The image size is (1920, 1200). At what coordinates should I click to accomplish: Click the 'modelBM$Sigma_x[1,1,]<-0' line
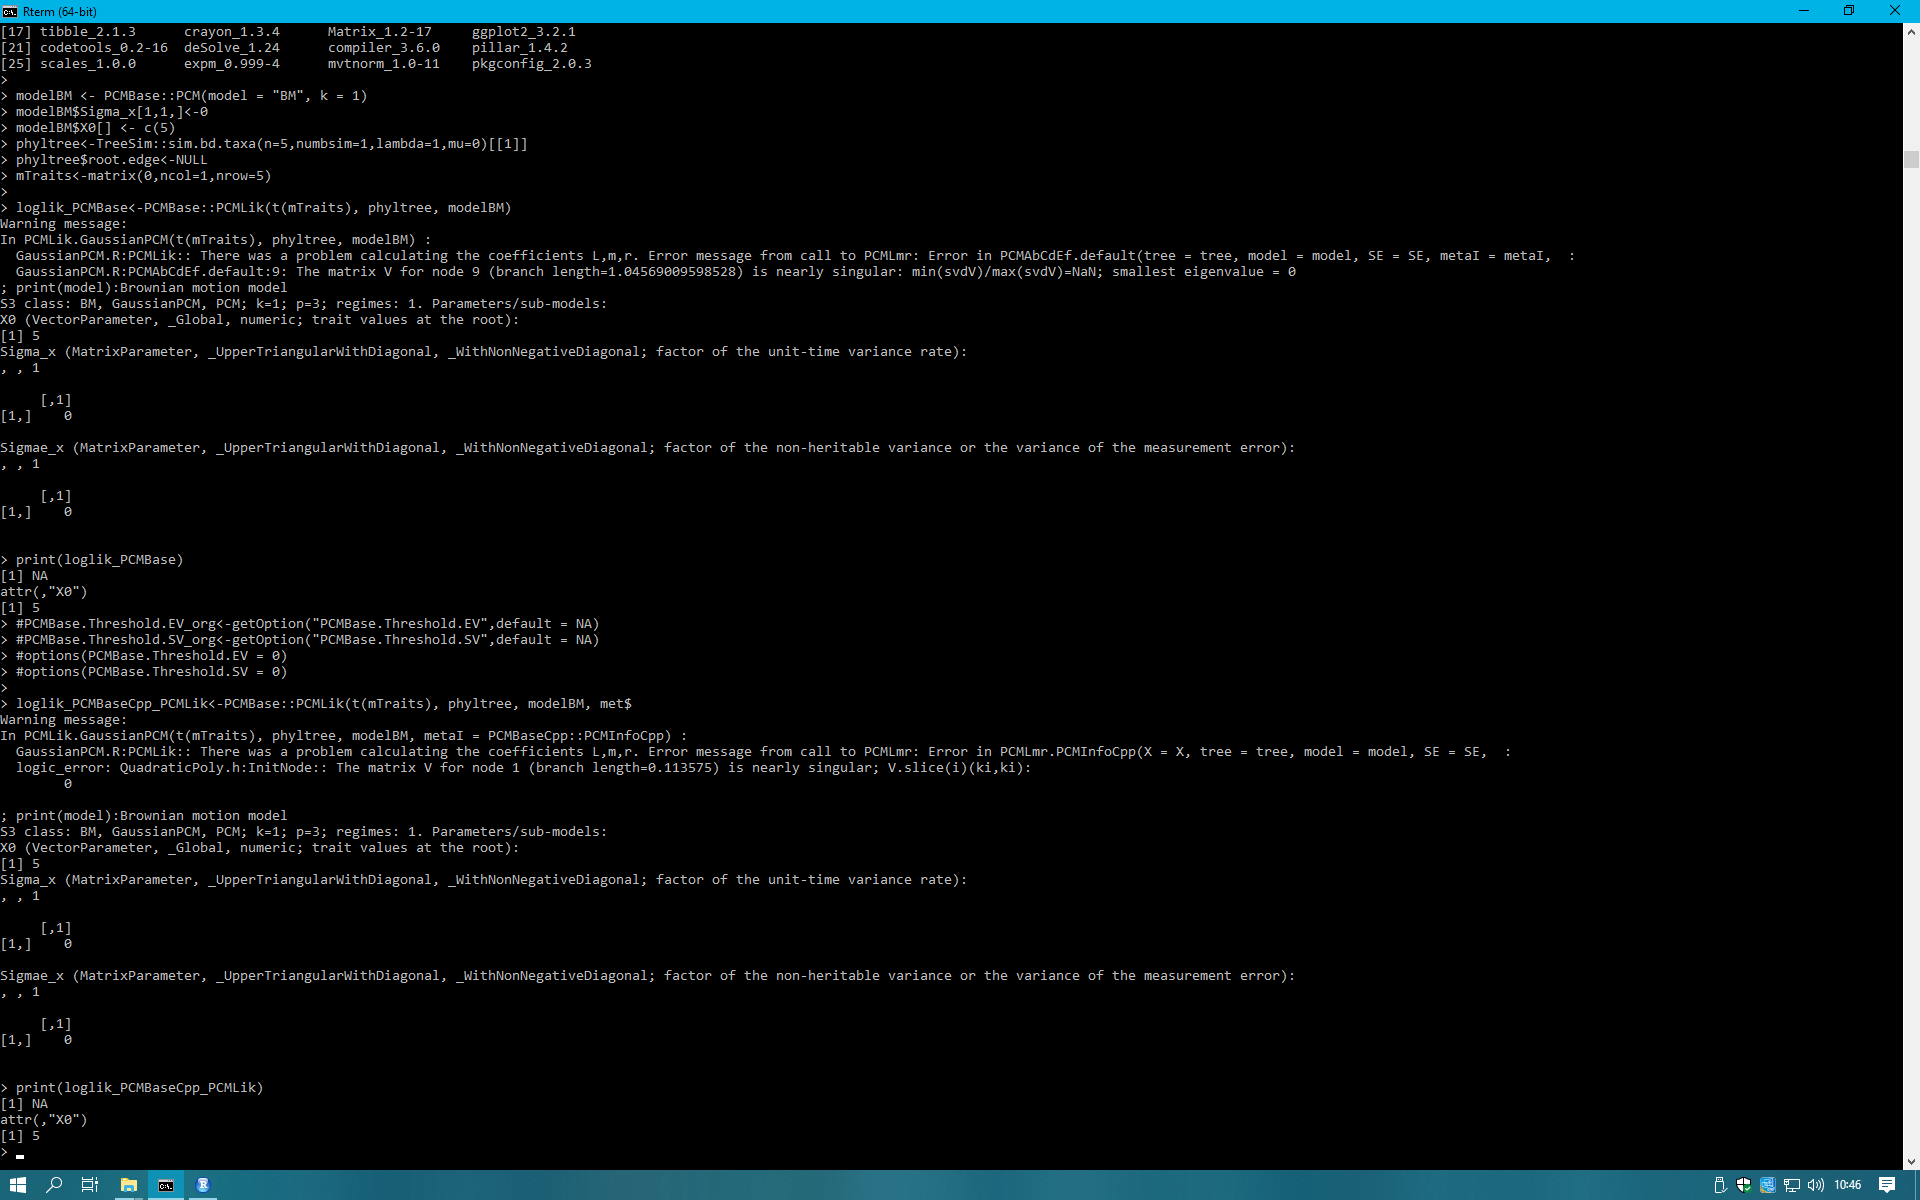coord(111,112)
